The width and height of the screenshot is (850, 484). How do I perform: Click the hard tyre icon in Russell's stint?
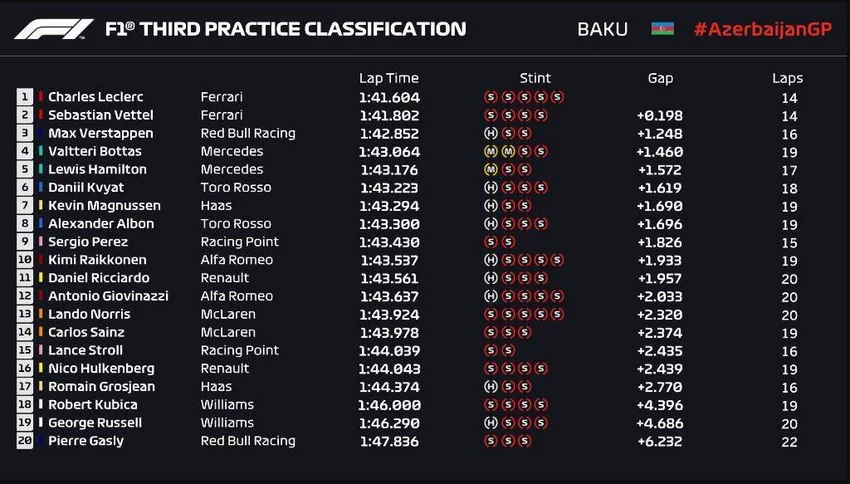click(x=490, y=422)
